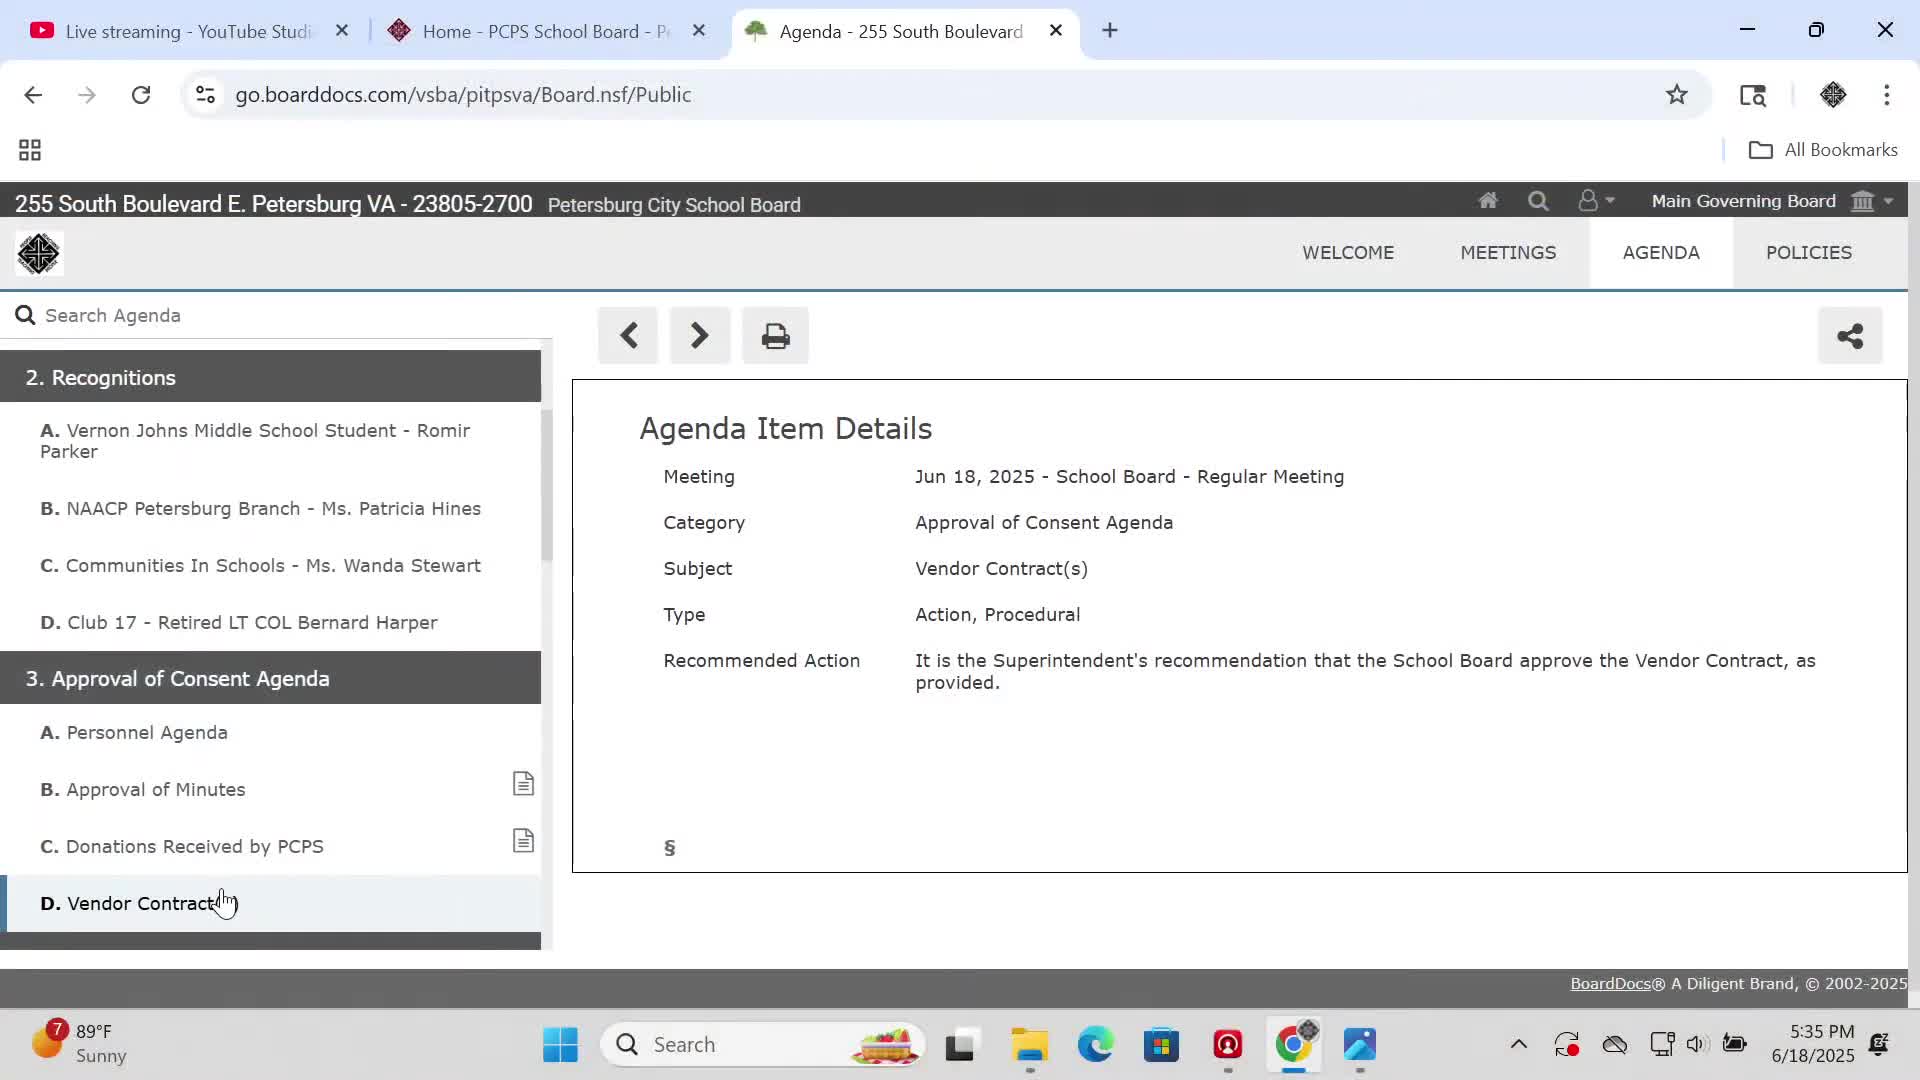Open File Explorer from the taskbar

coord(1029,1045)
